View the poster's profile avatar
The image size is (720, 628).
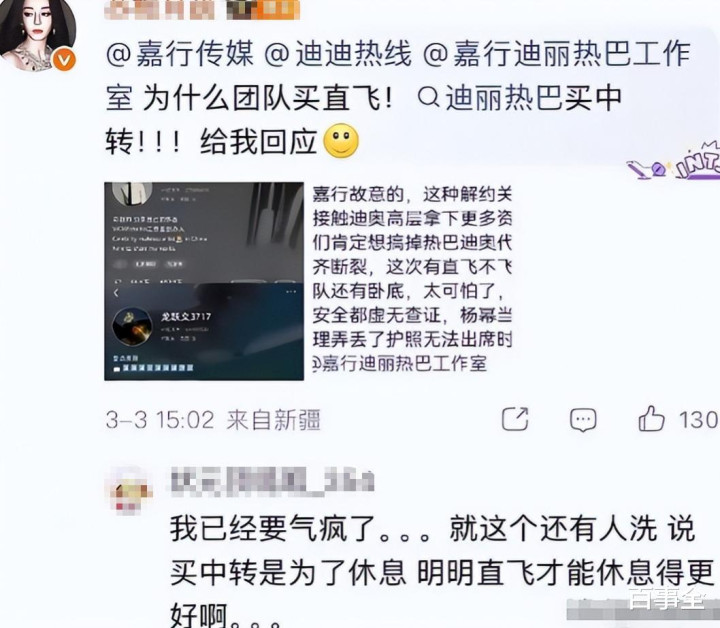point(38,34)
